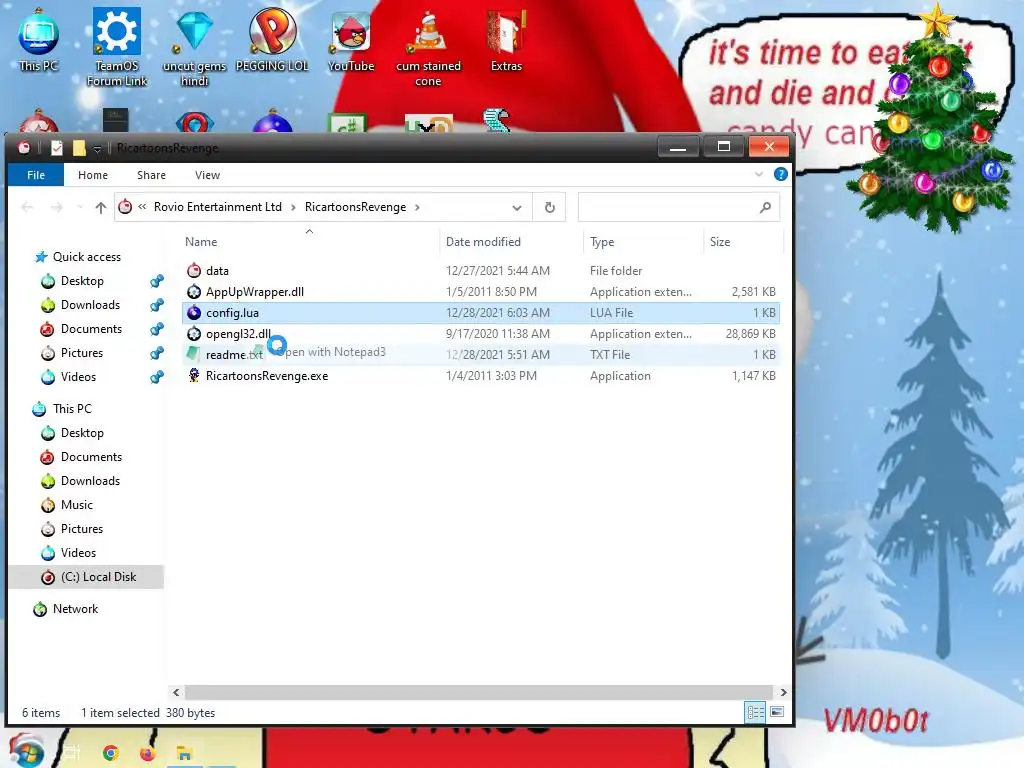Open the View ribbon tab

coord(207,175)
